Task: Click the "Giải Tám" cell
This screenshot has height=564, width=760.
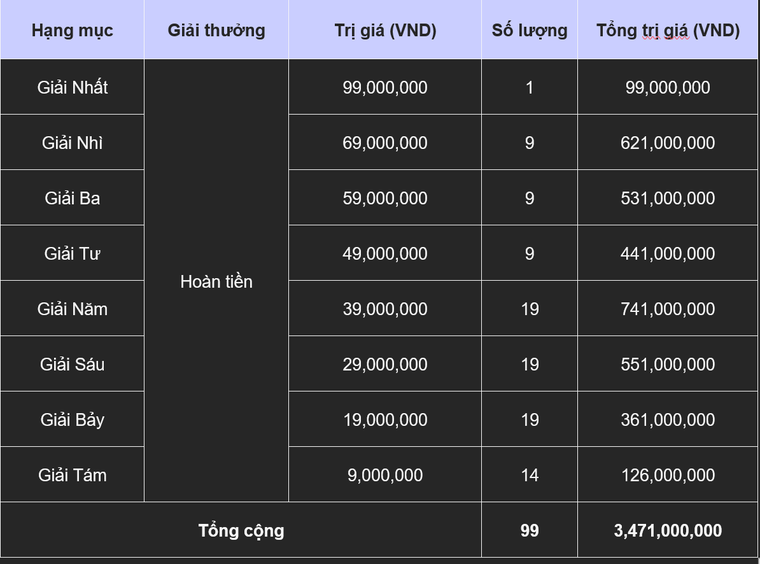Action: click(72, 475)
